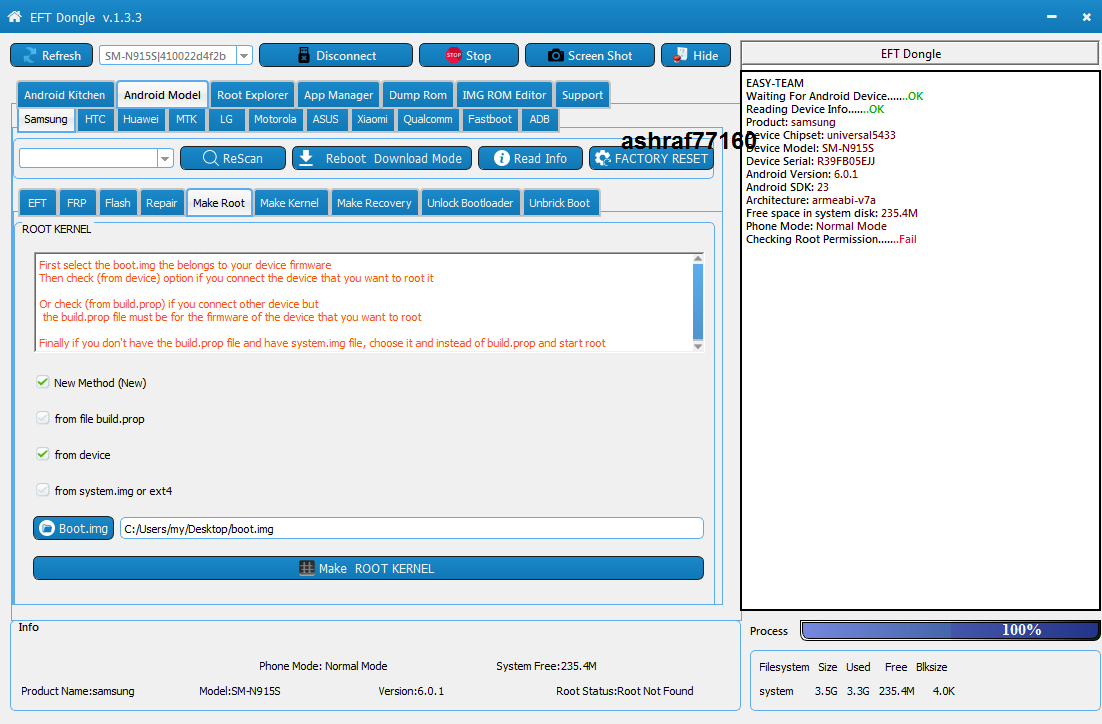Click the boot.img file path field
The height and width of the screenshot is (724, 1102).
click(x=411, y=529)
